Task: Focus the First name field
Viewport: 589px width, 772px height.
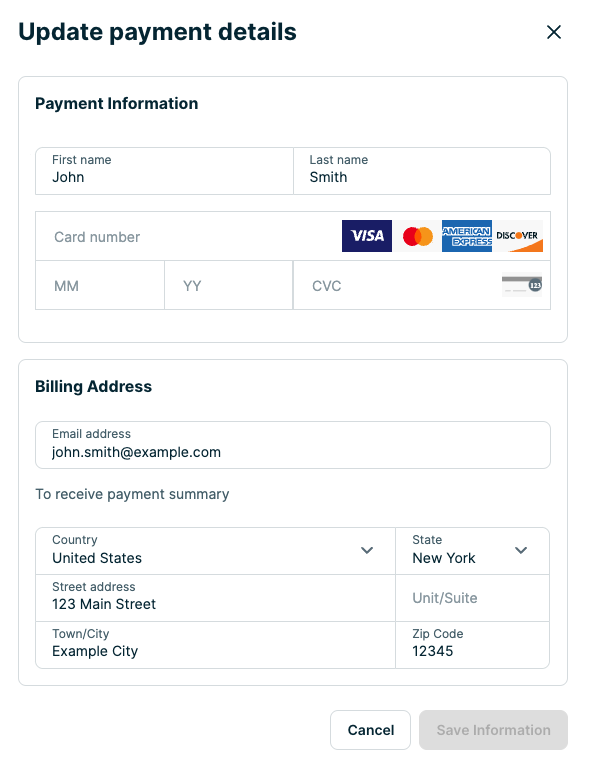Action: (164, 171)
